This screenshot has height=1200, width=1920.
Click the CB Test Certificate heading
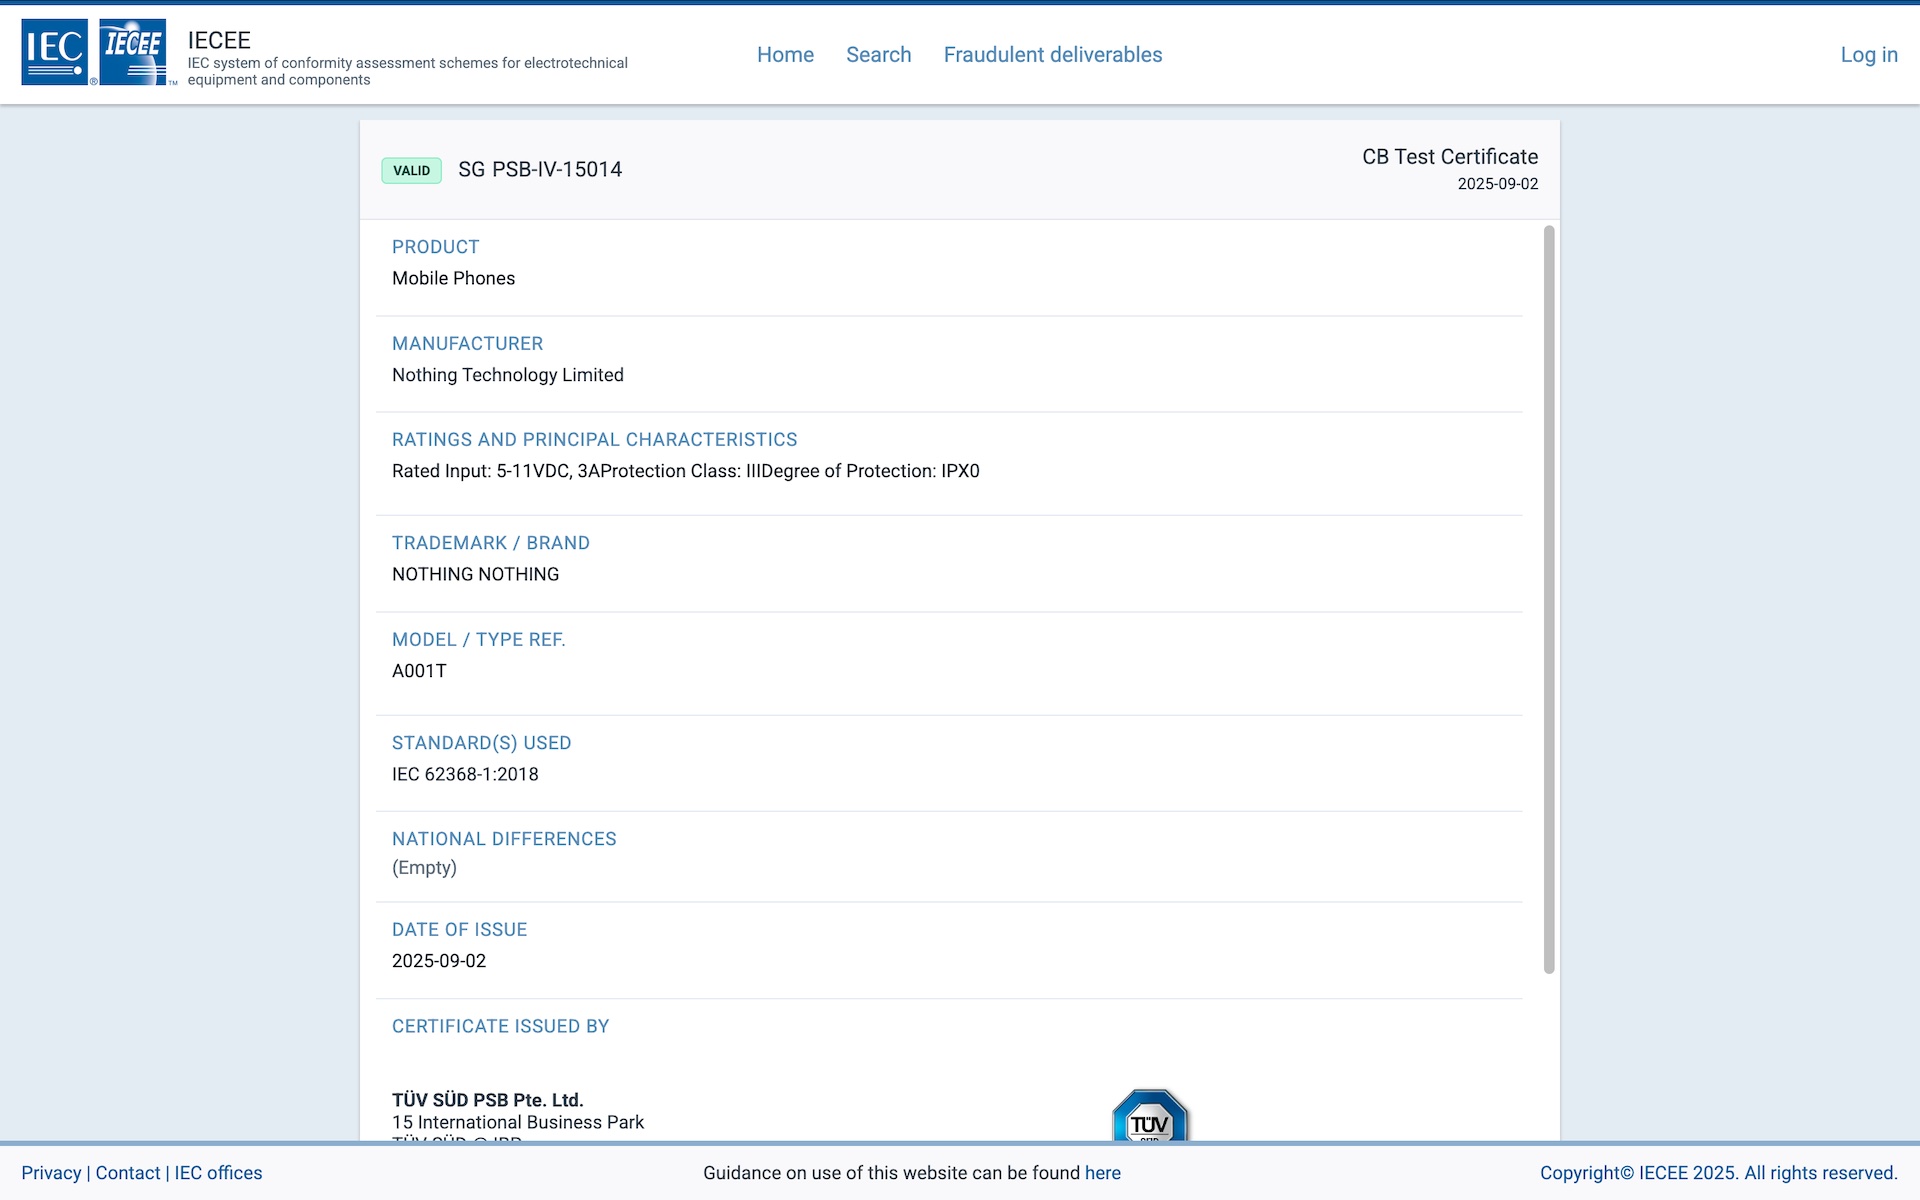(1449, 157)
